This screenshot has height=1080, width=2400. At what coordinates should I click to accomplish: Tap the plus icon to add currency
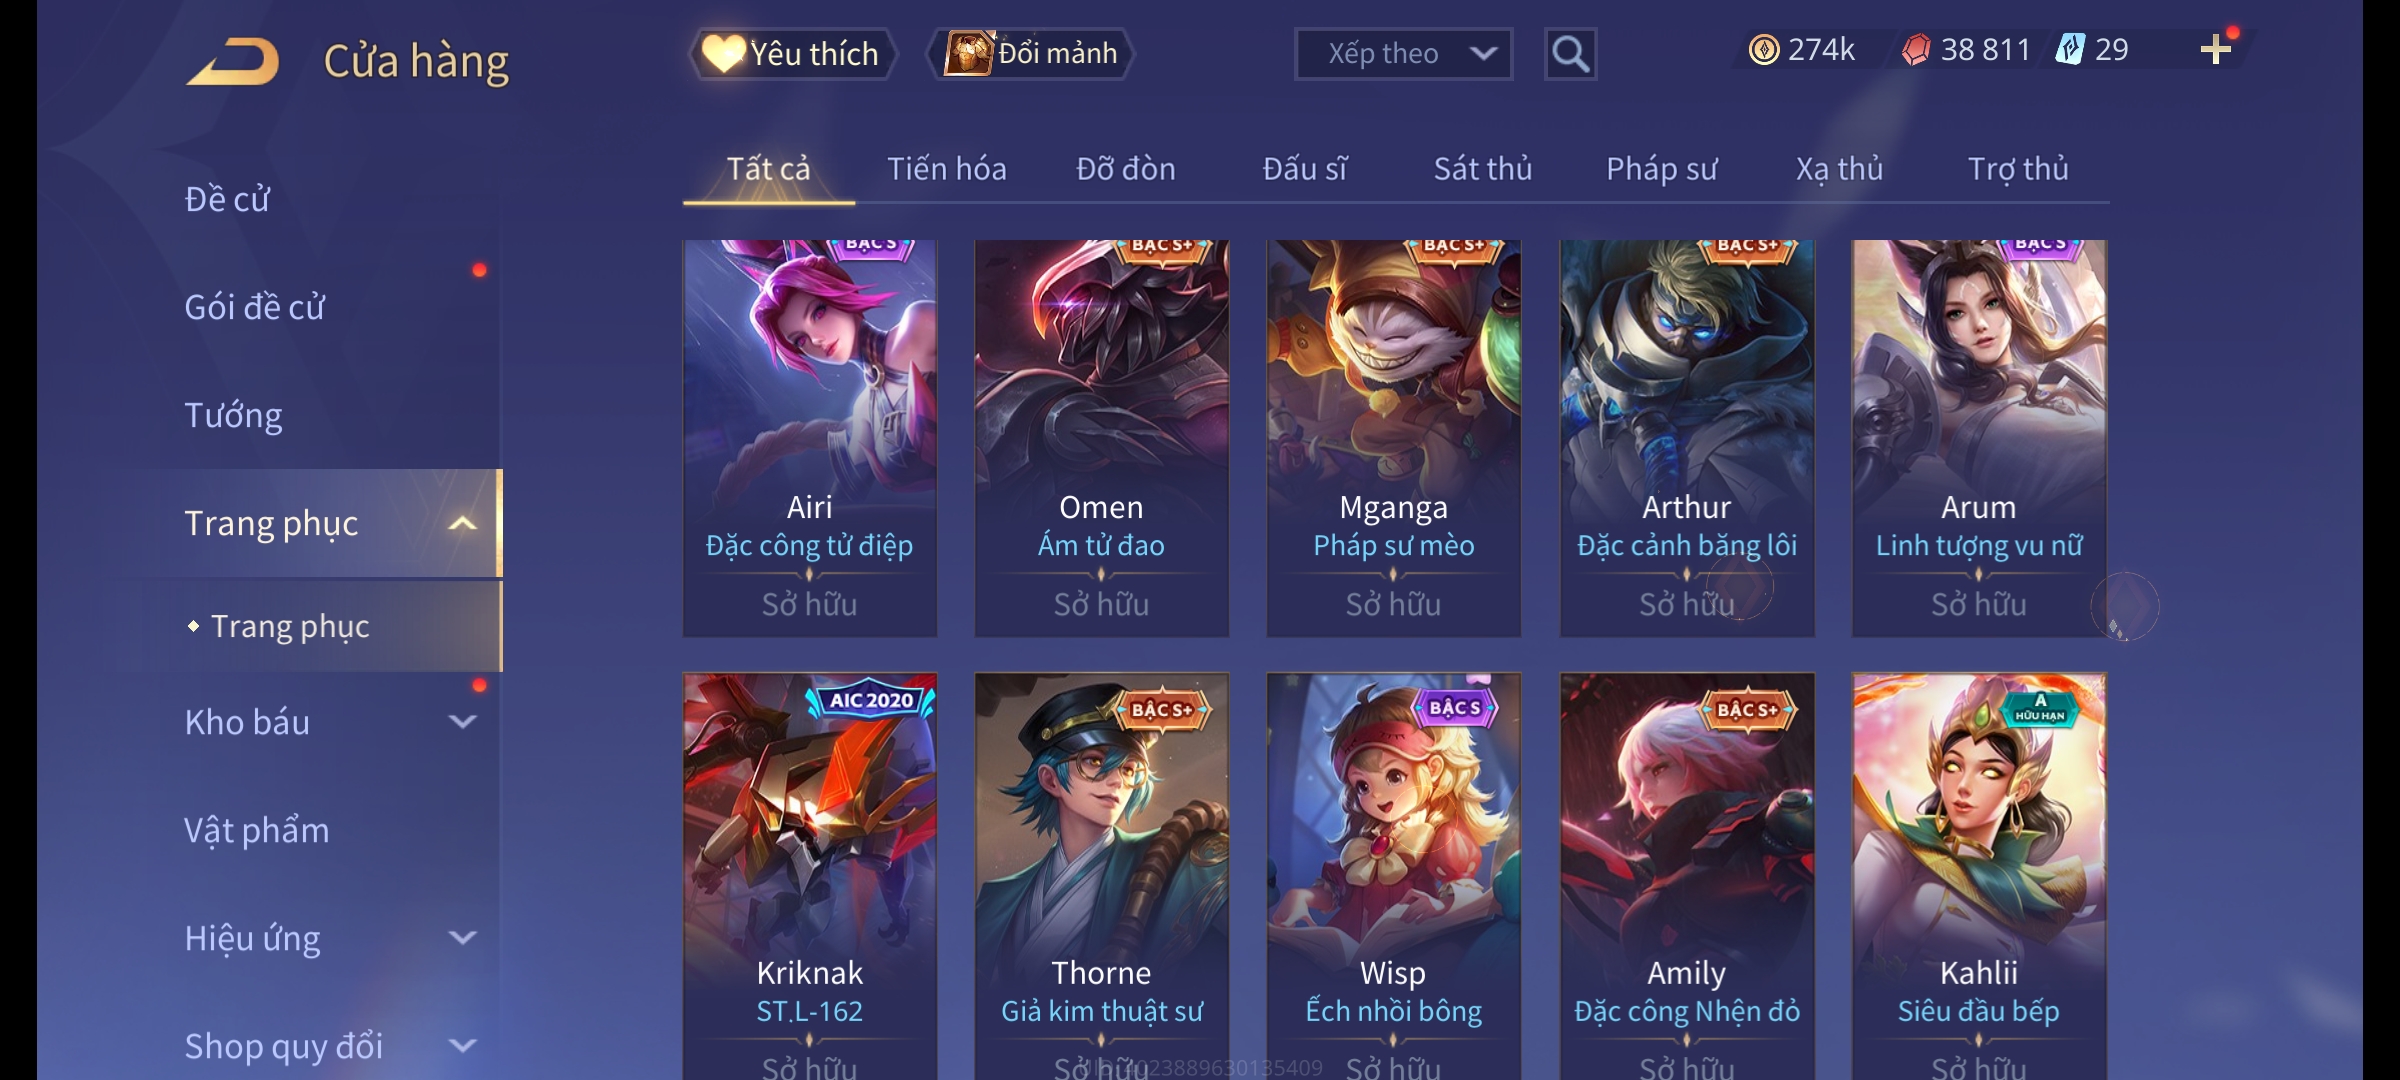2216,50
